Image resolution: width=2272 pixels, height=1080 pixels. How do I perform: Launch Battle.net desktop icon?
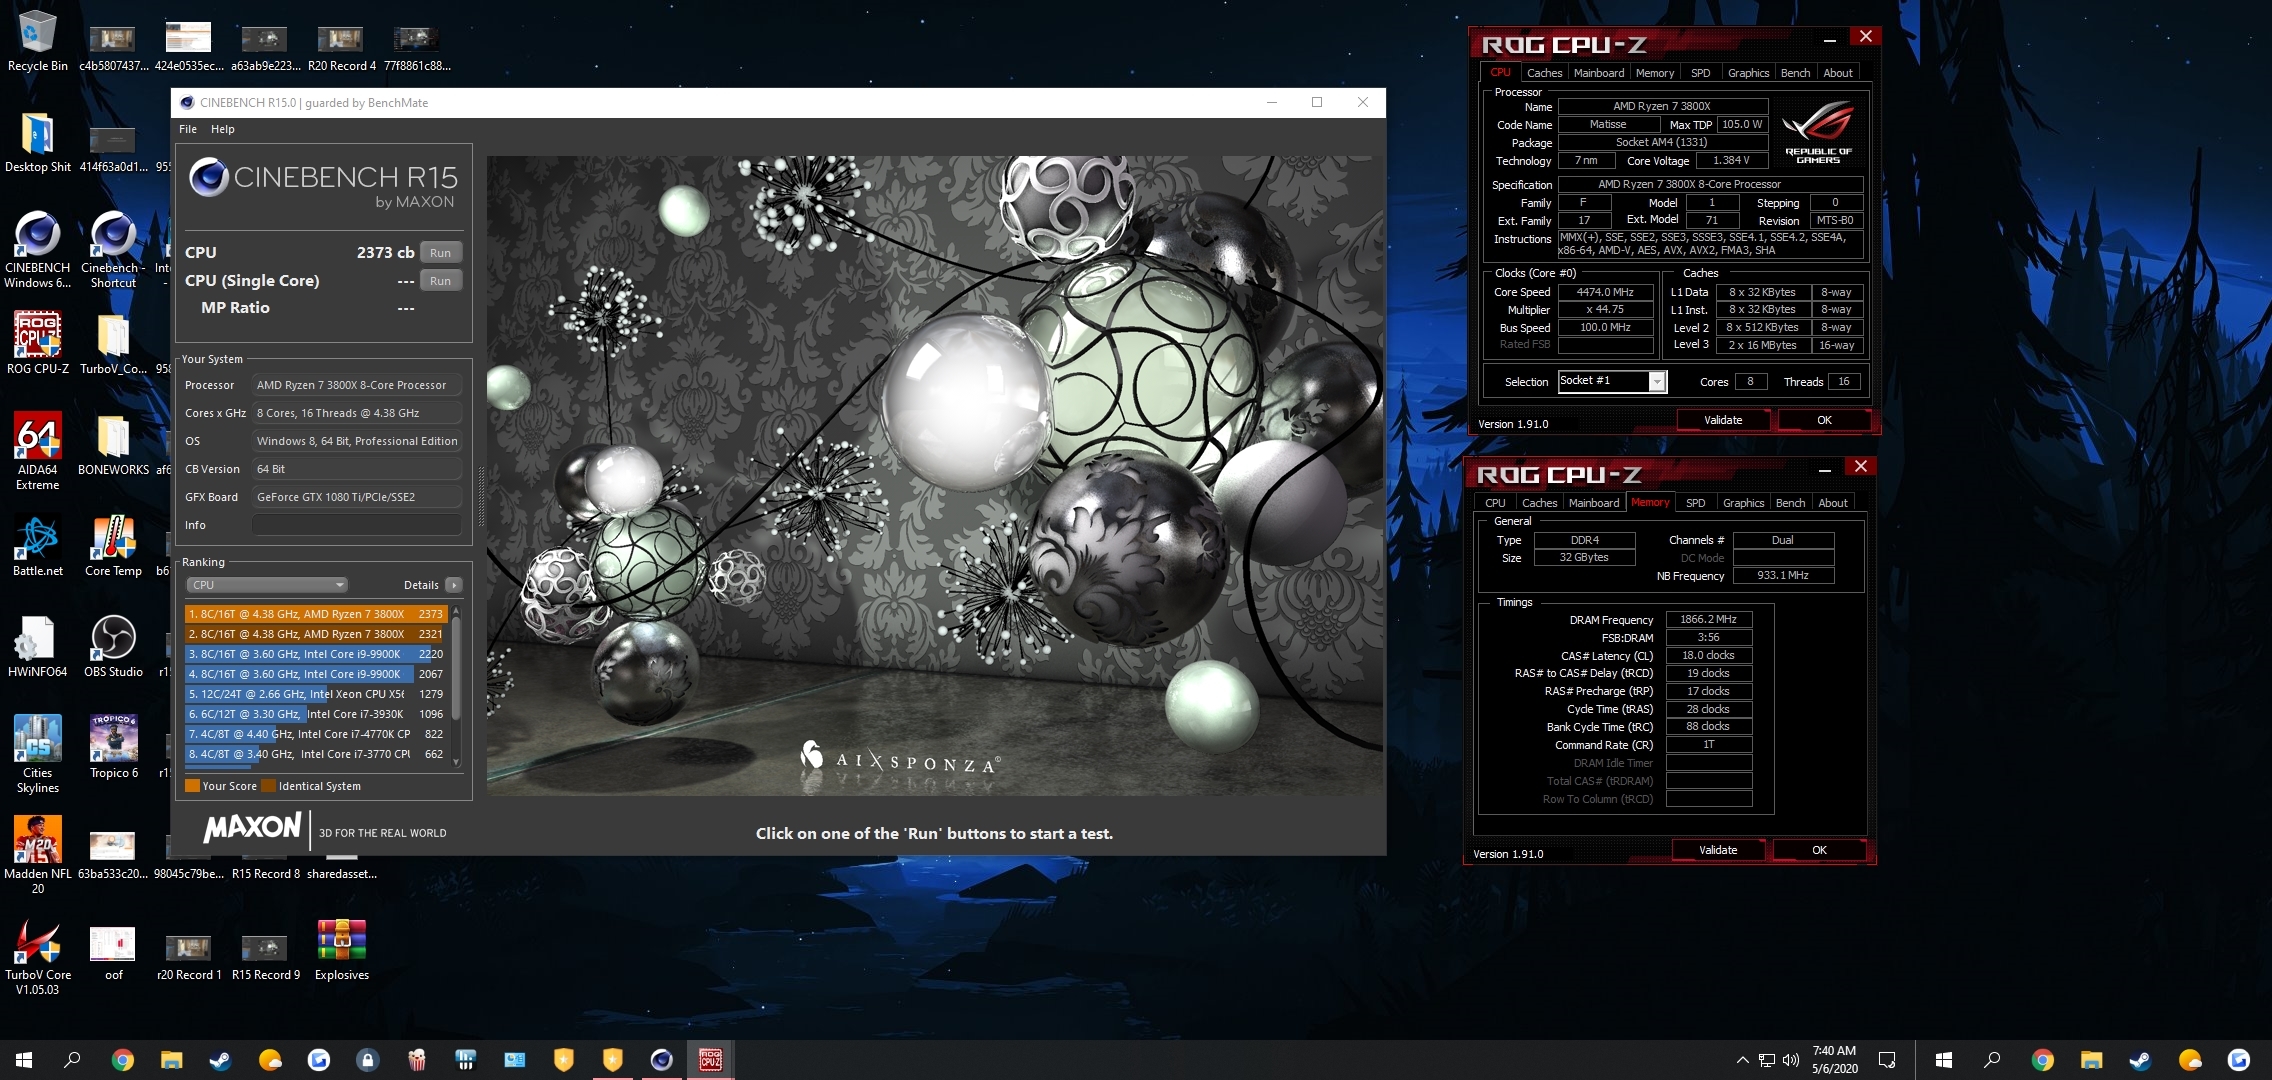coord(37,546)
